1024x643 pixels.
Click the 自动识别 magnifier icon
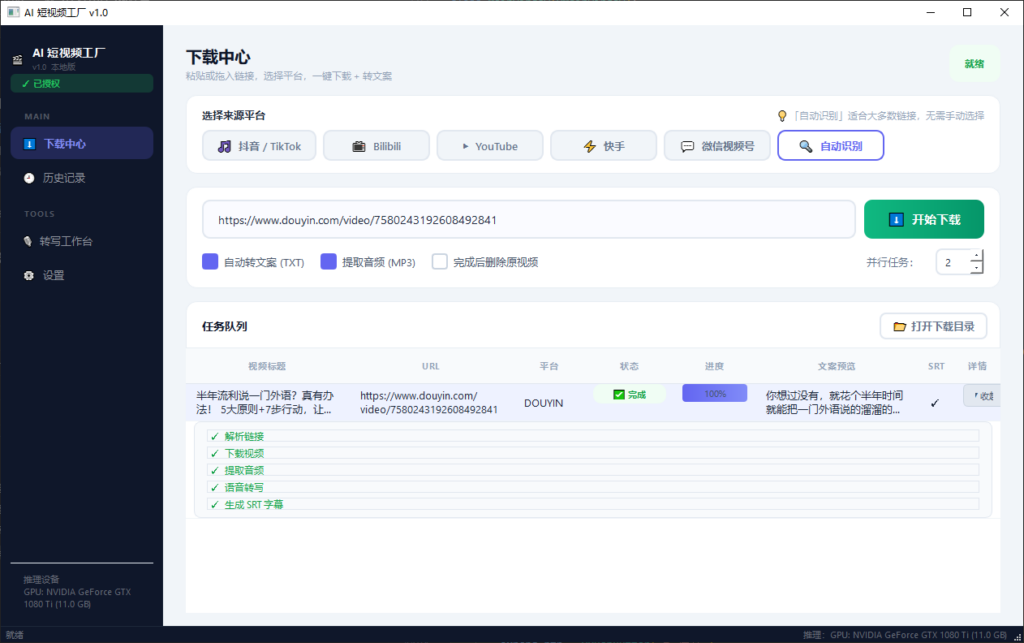[805, 146]
